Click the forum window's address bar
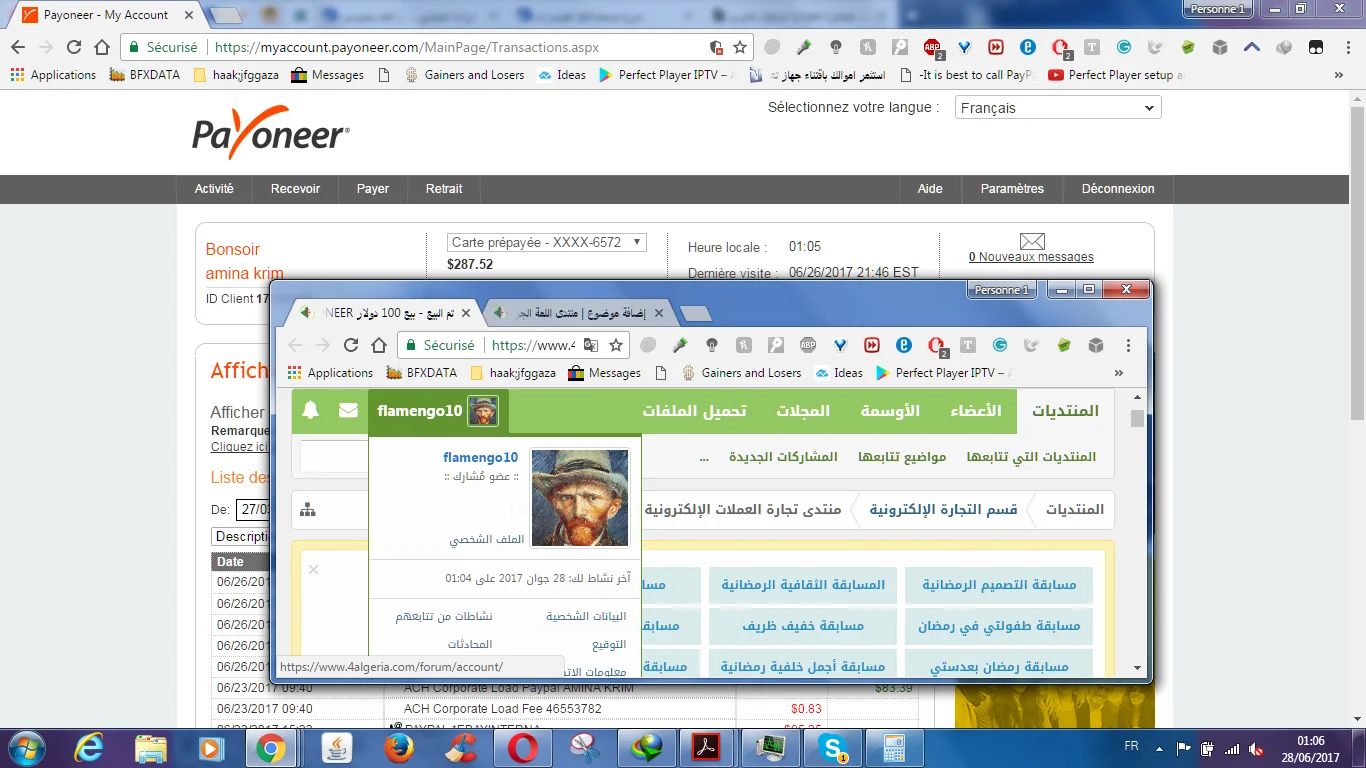This screenshot has height=768, width=1366. coord(533,345)
